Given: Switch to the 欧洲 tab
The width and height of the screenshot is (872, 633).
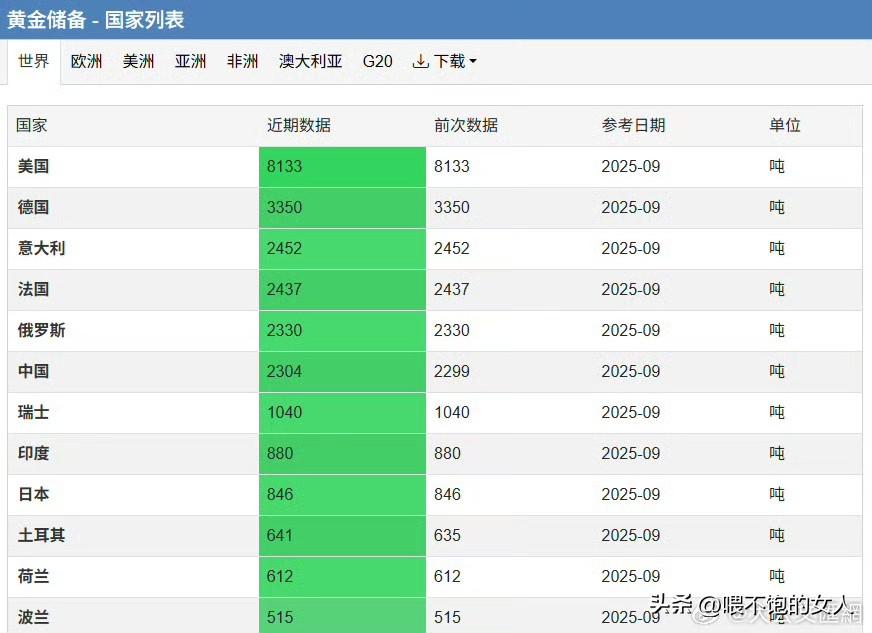Looking at the screenshot, I should [x=86, y=61].
